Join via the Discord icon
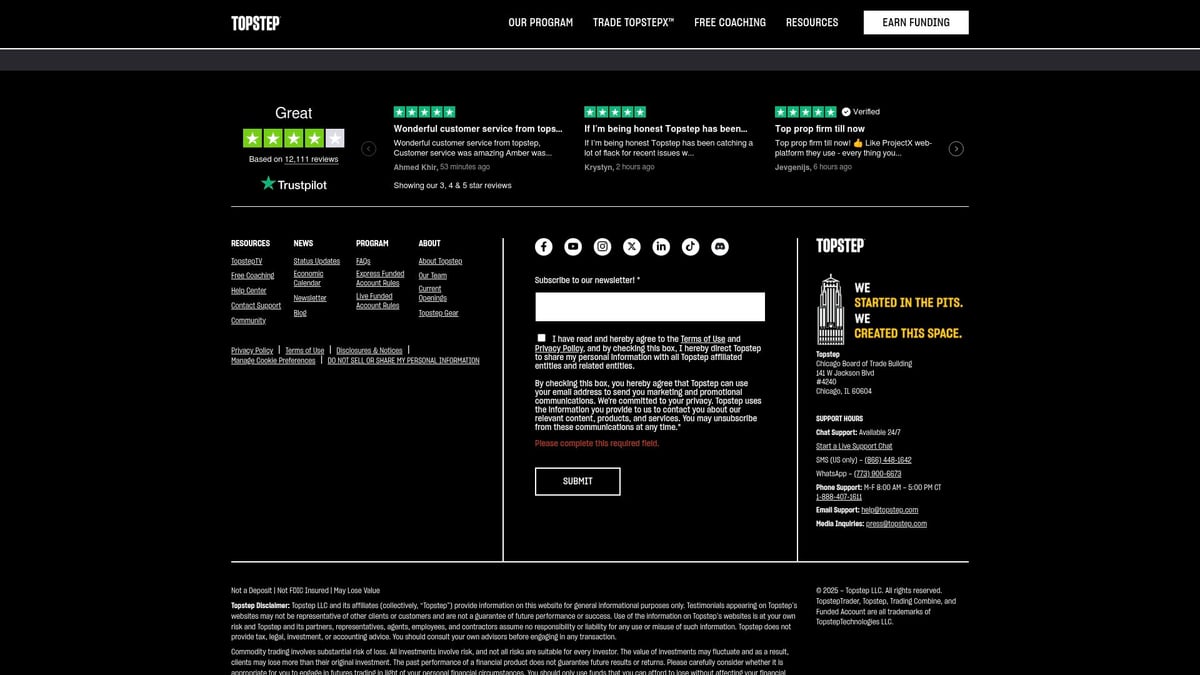Image resolution: width=1200 pixels, height=675 pixels. point(720,247)
